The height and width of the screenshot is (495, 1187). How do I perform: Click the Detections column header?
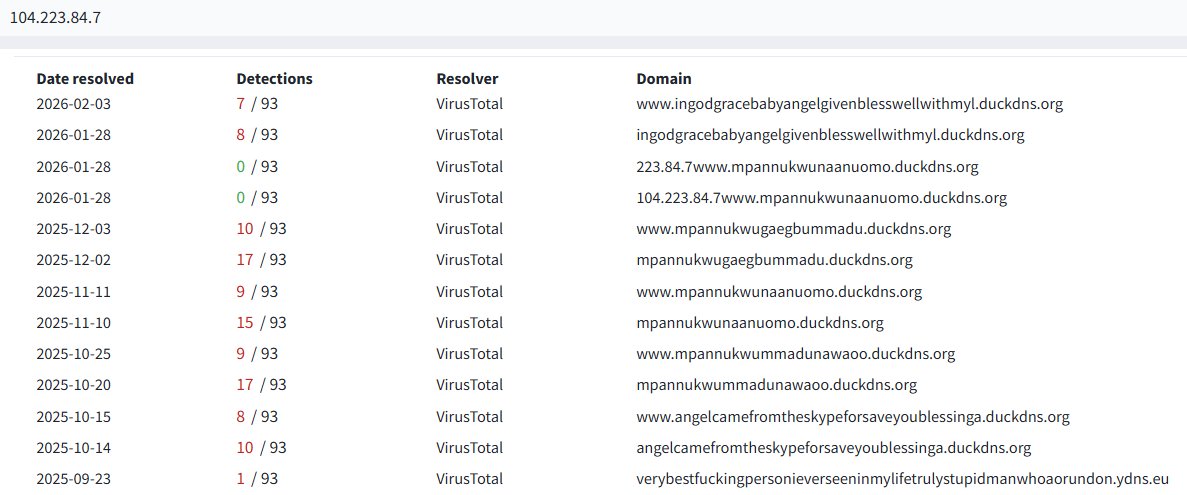click(274, 79)
